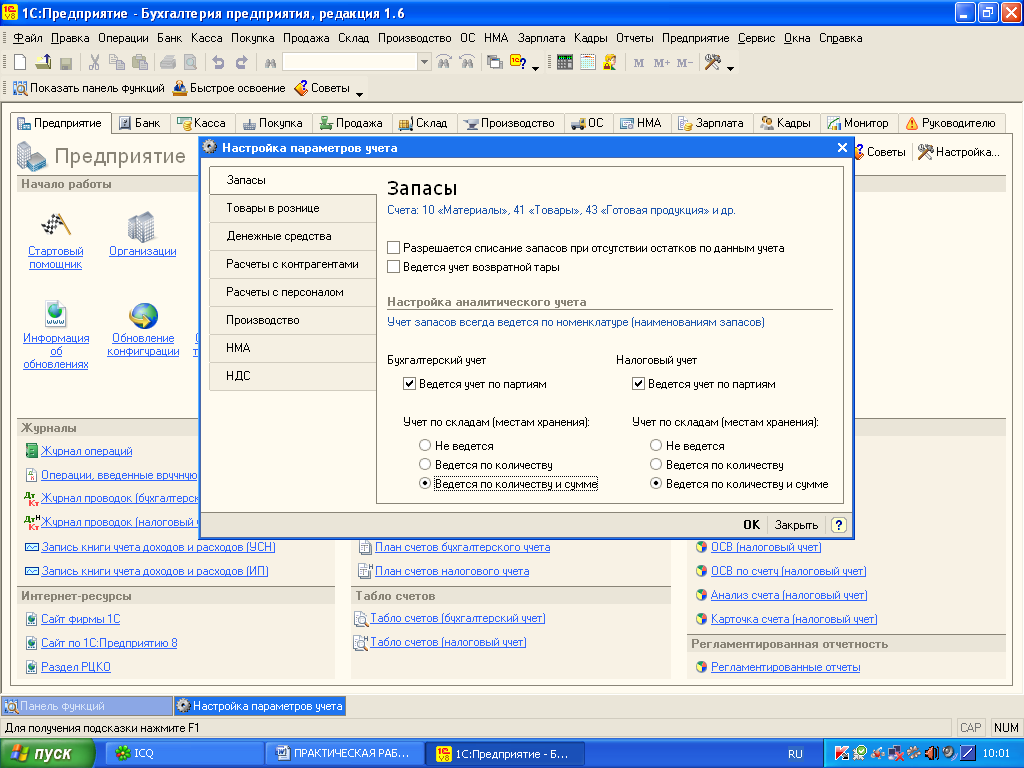
Task: Click the Windows list toolbar icon
Action: coord(495,63)
